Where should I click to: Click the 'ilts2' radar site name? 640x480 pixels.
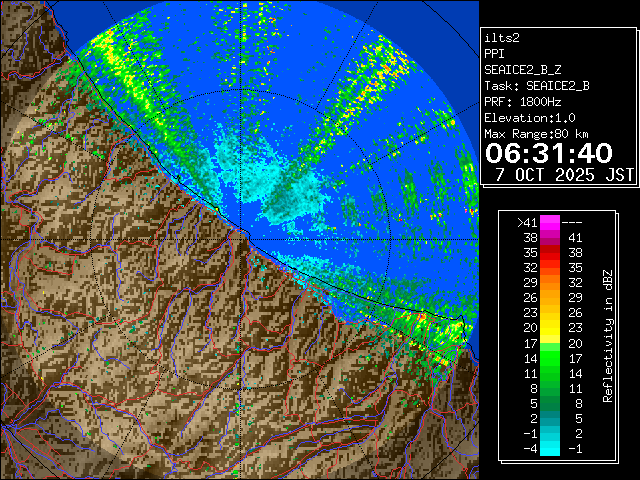click(503, 38)
